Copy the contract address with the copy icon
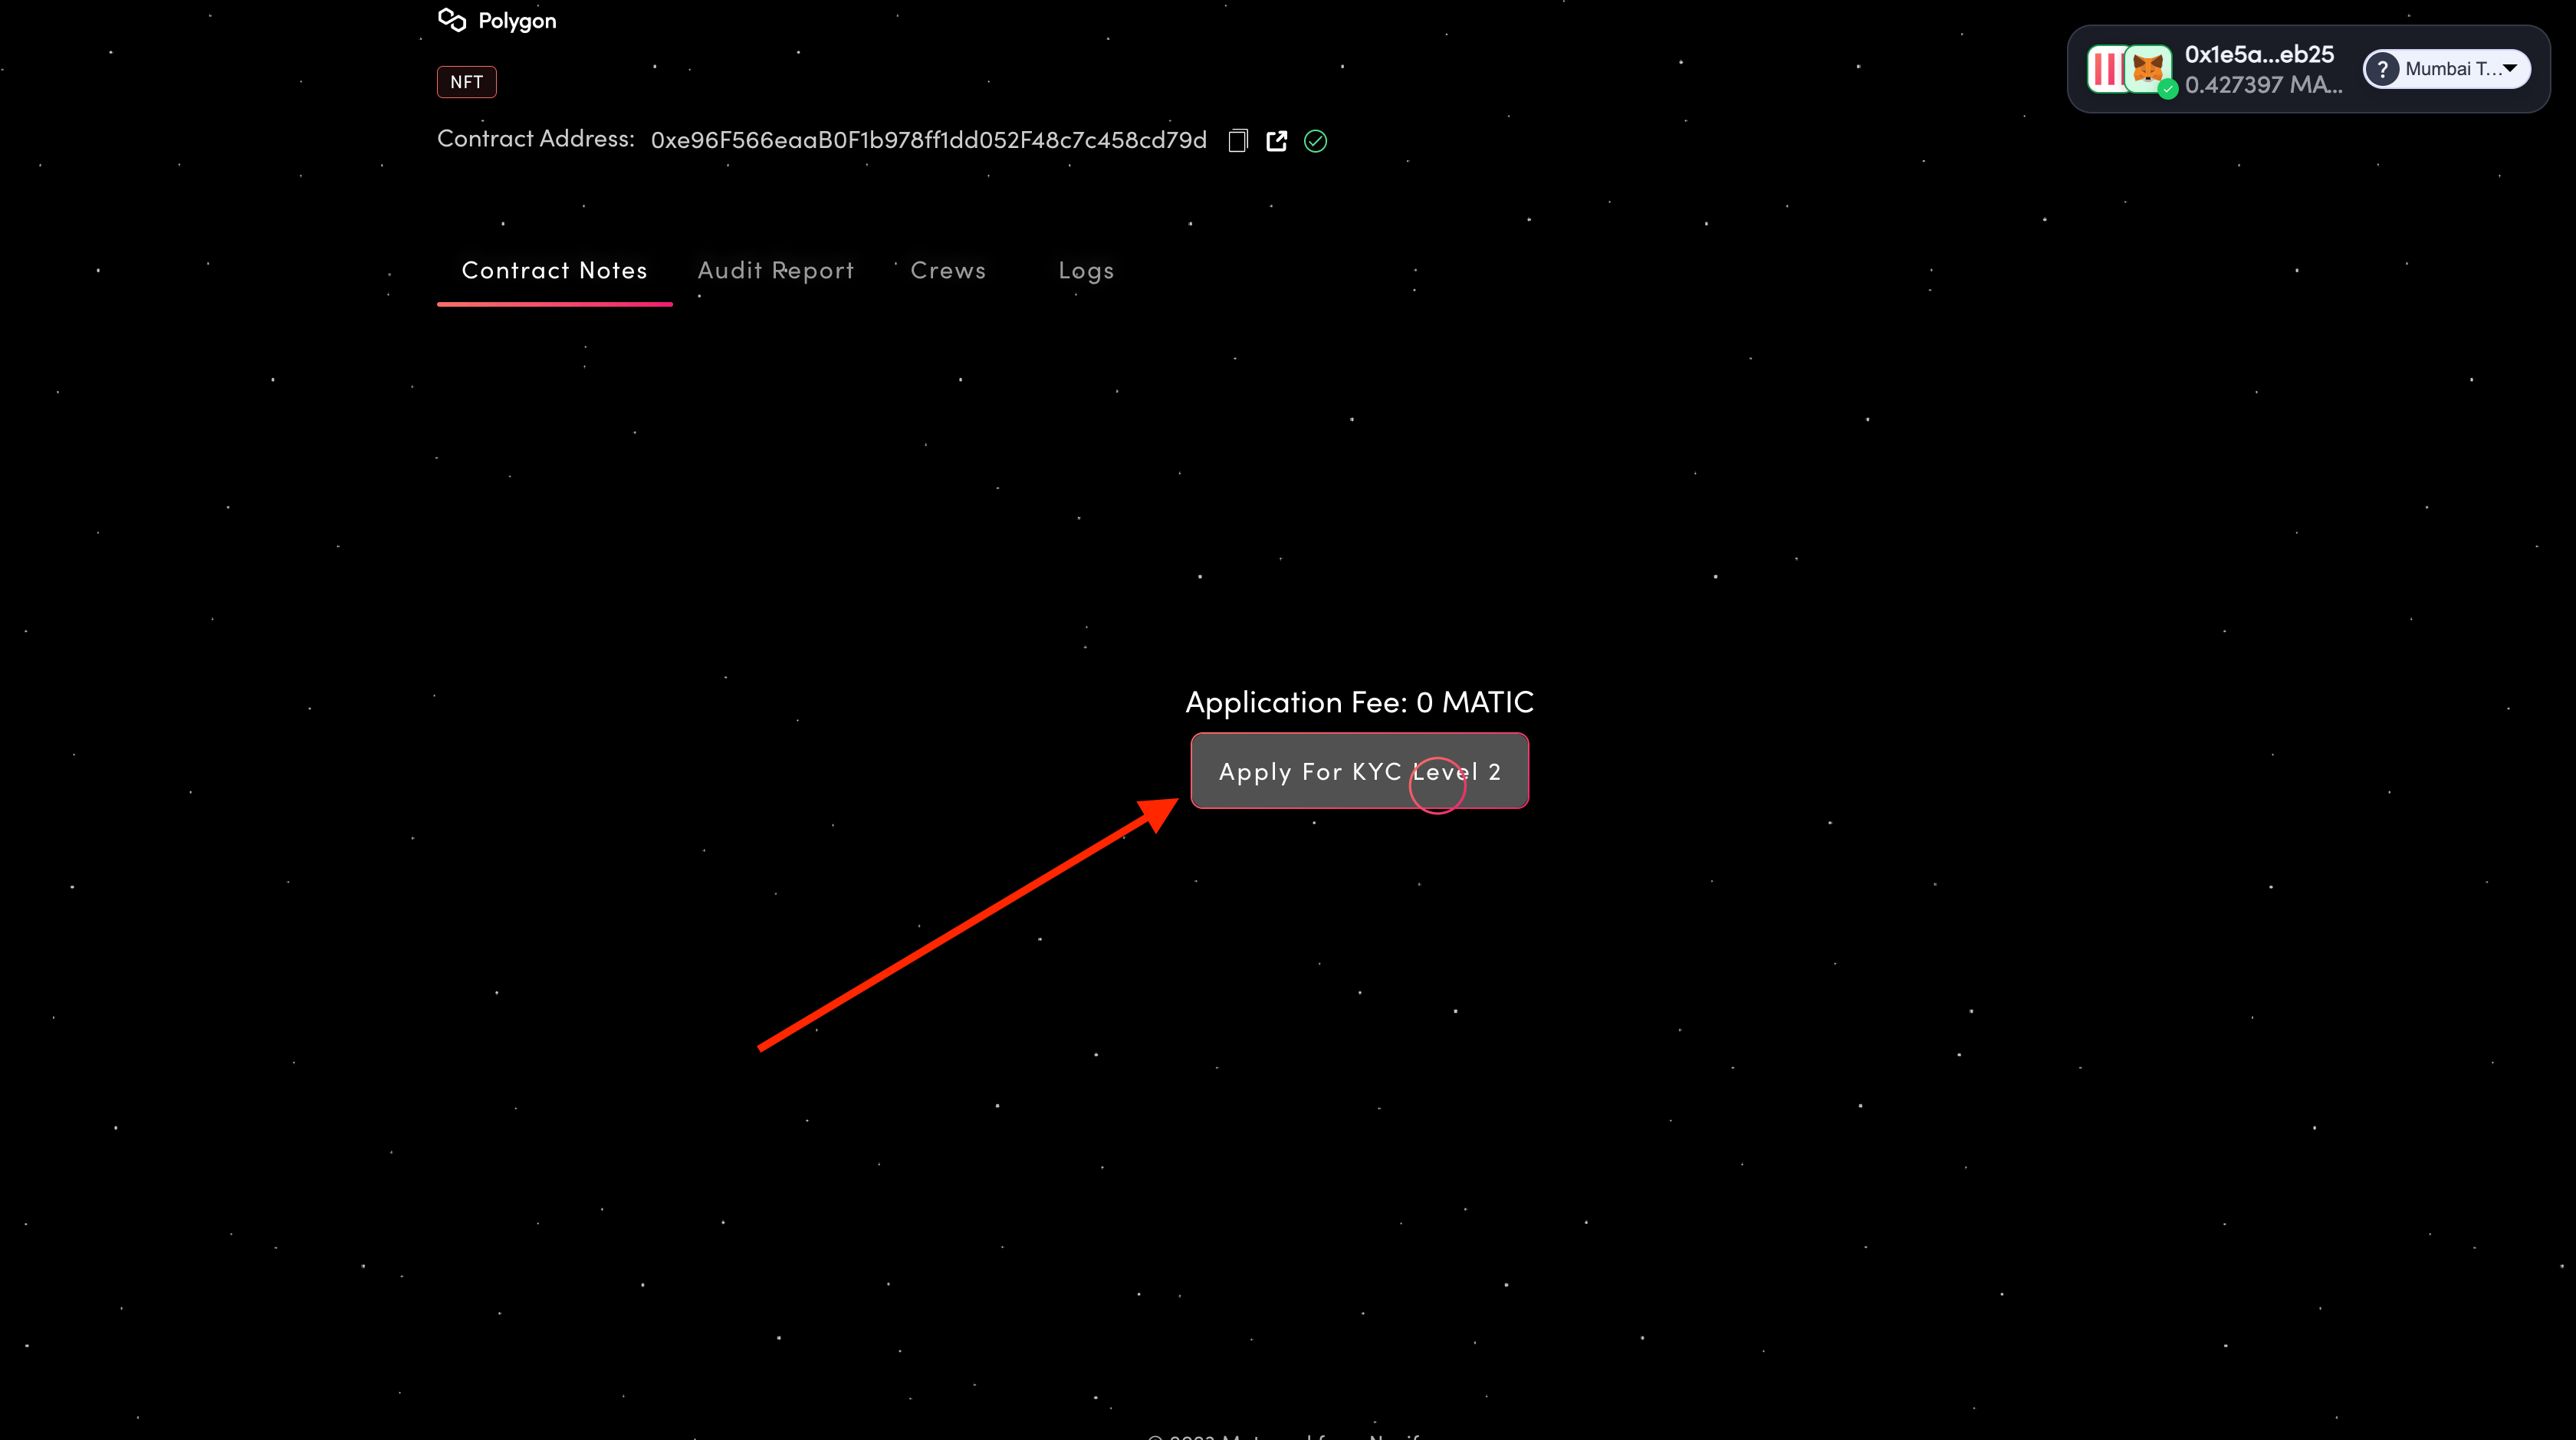The height and width of the screenshot is (1440, 2576). (x=1238, y=141)
